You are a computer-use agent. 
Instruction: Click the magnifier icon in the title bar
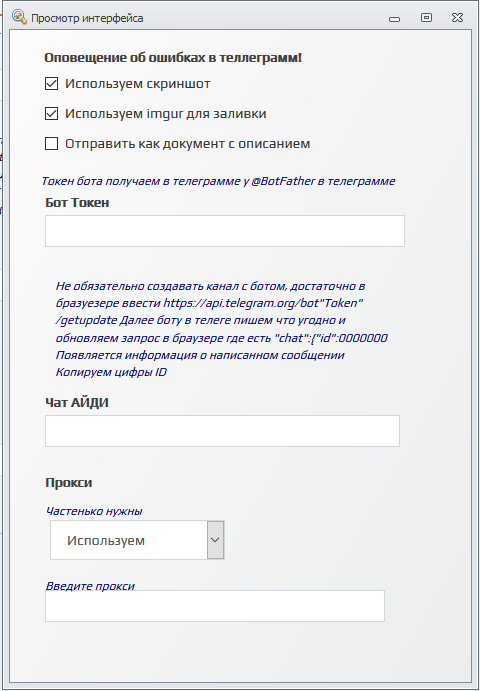[19, 18]
